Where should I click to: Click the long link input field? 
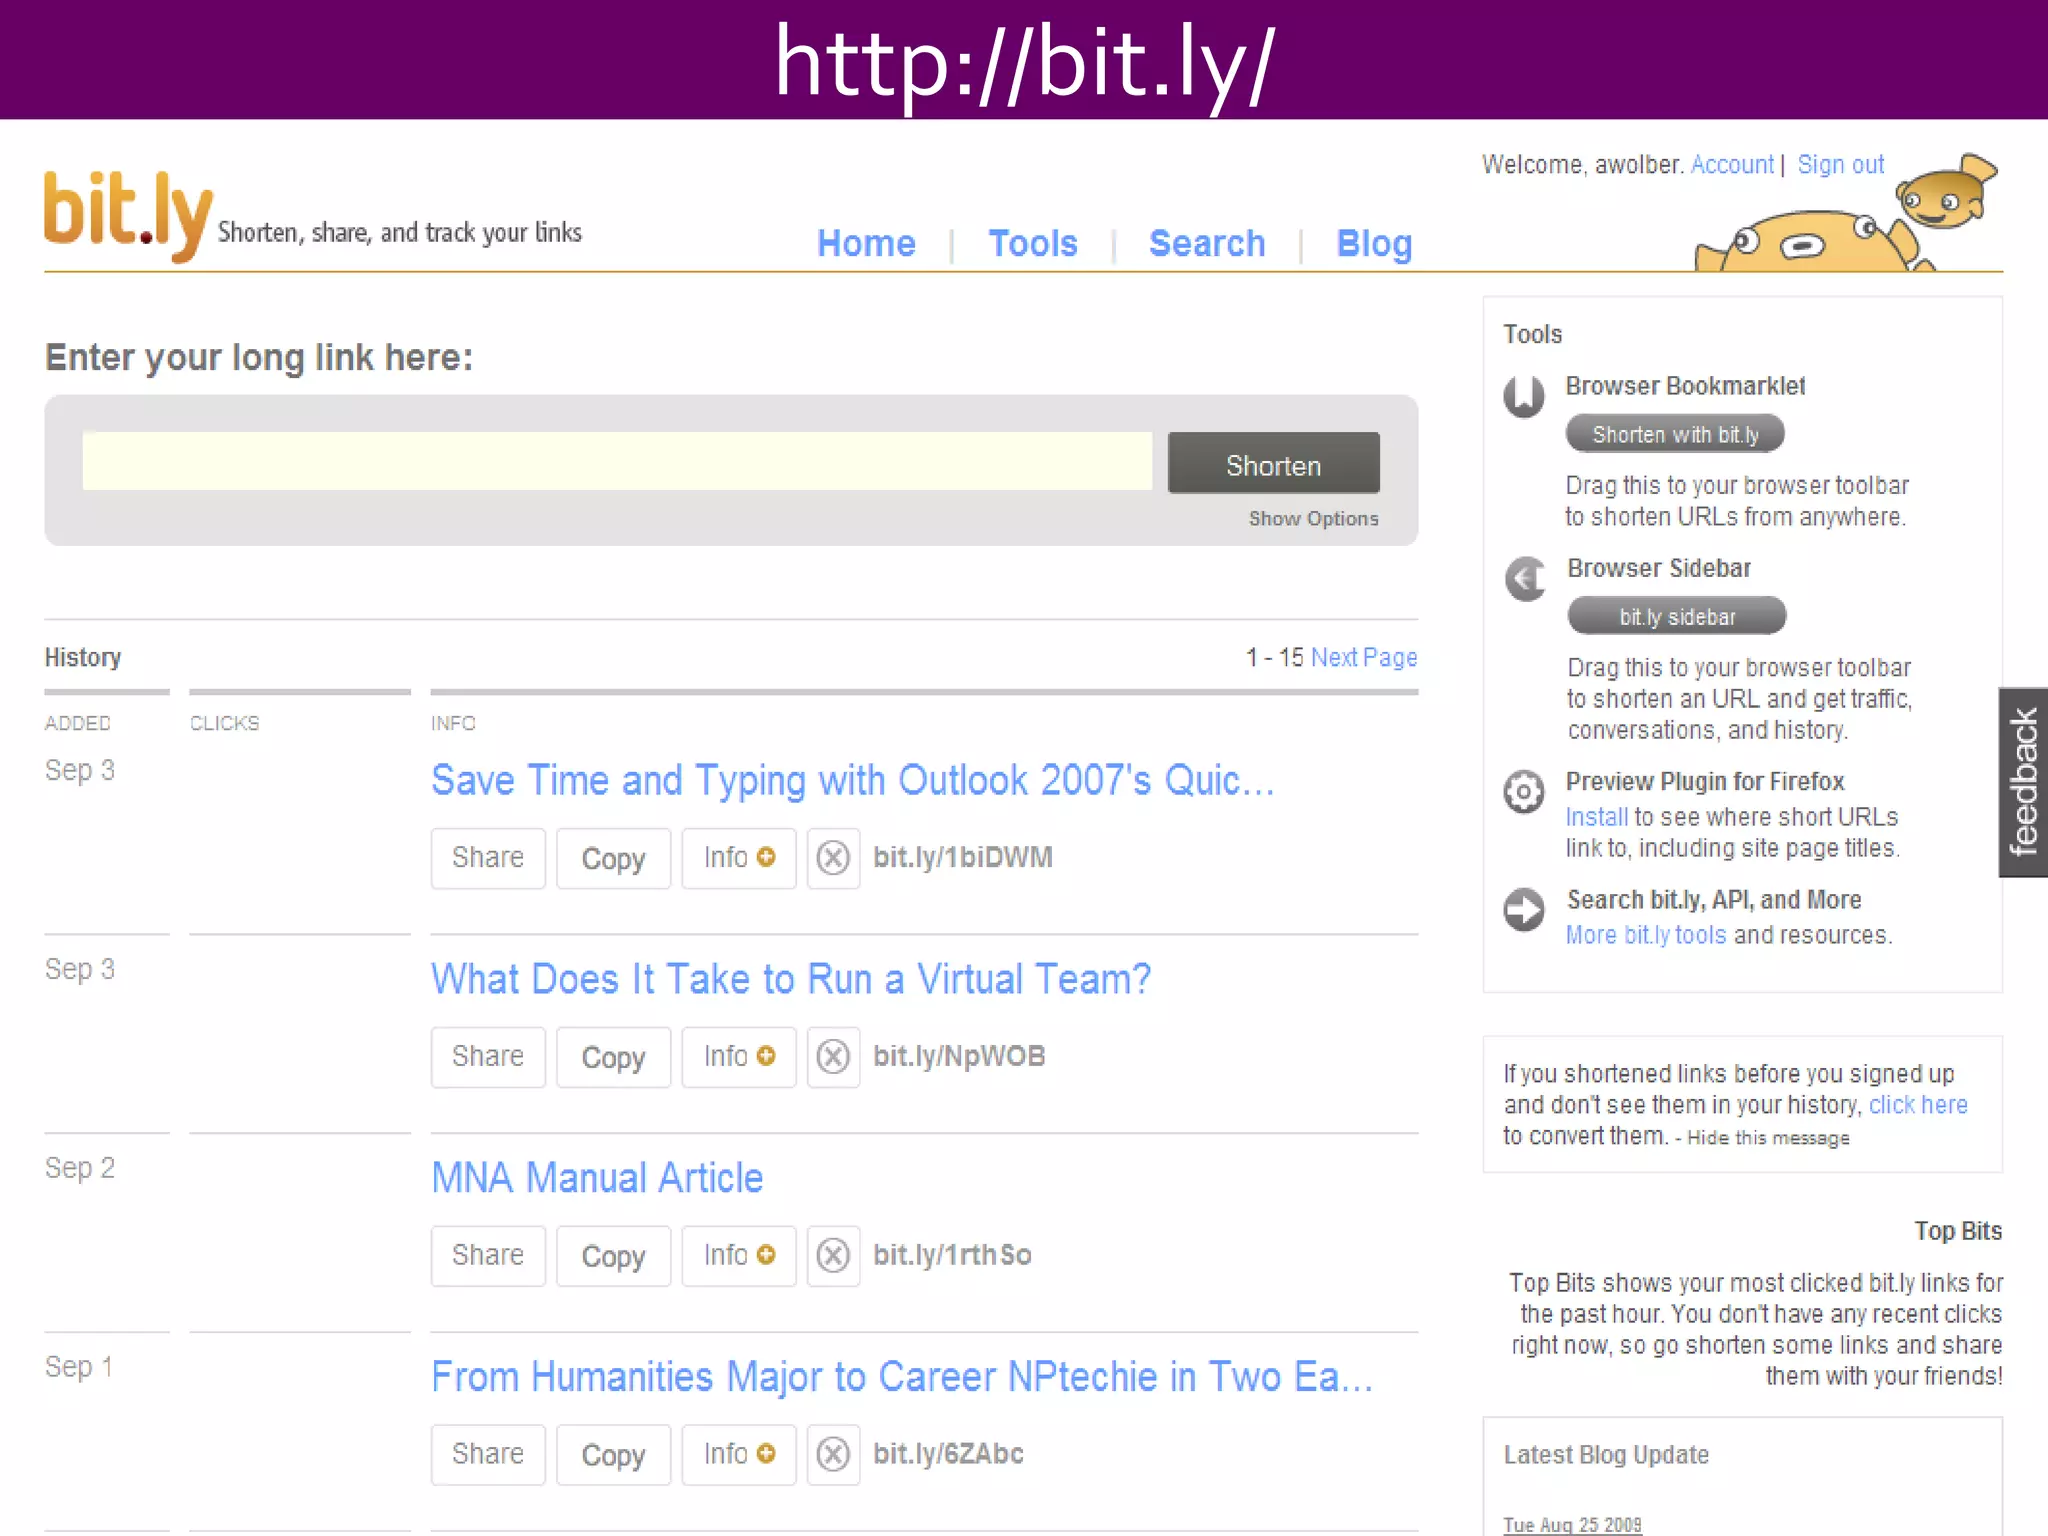[617, 461]
